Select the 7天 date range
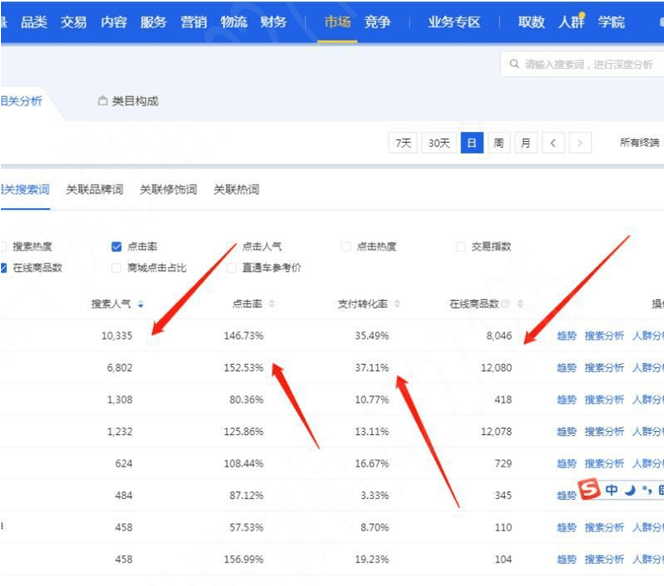The image size is (664, 586). (403, 143)
